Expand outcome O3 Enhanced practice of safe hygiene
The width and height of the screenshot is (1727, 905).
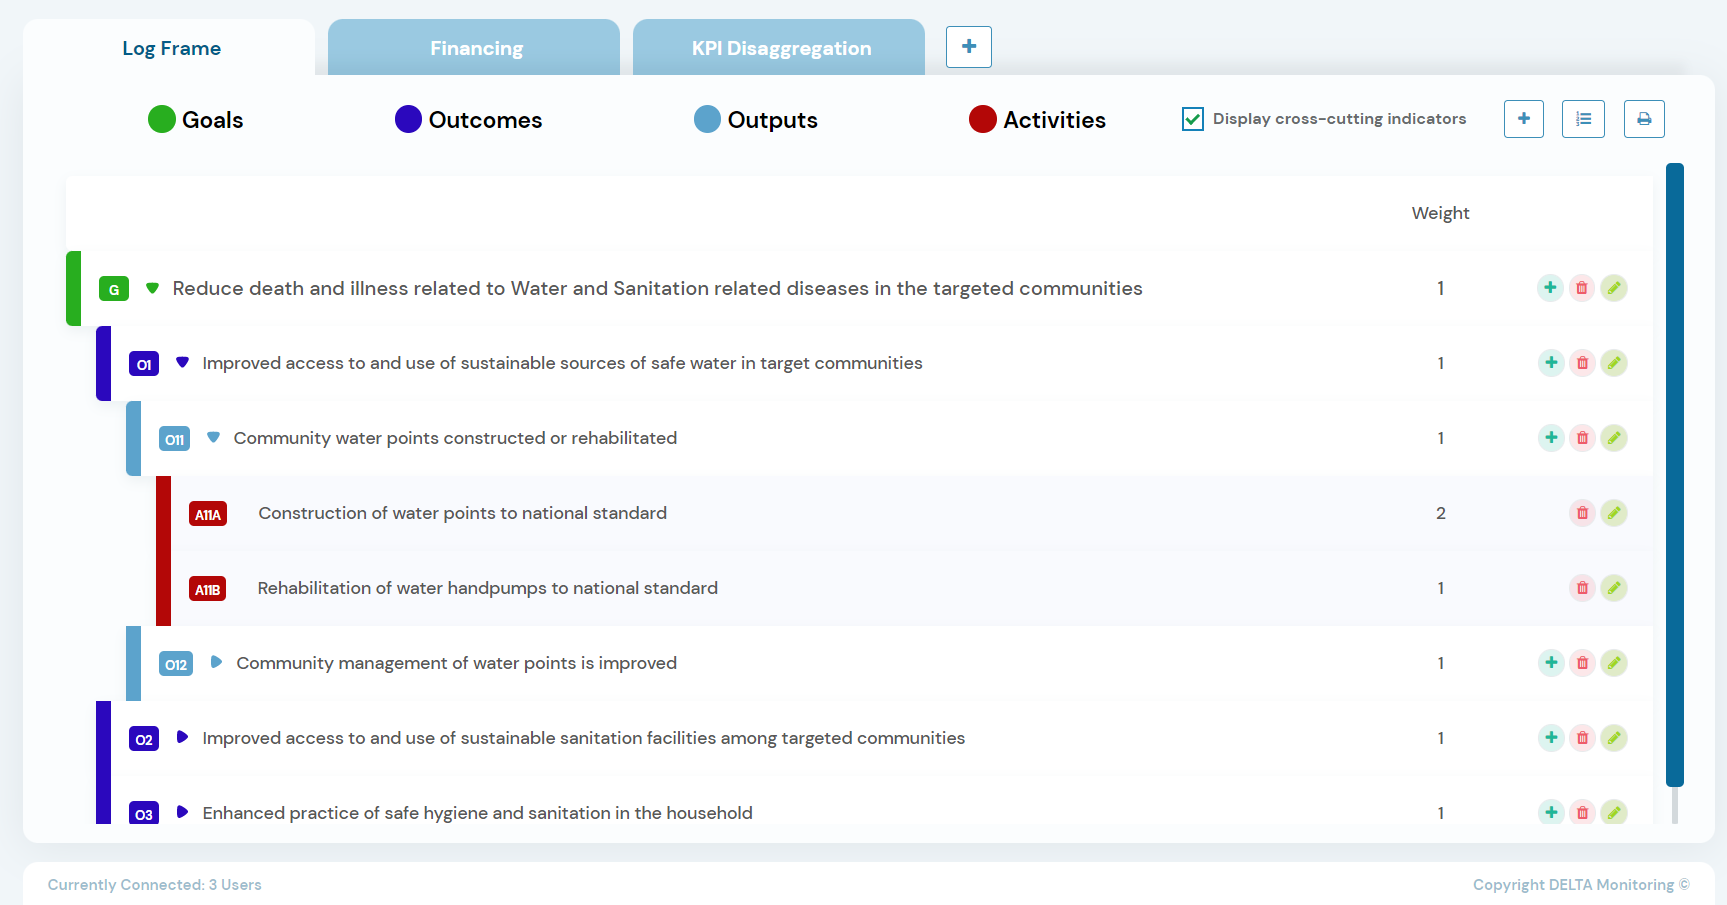182,812
